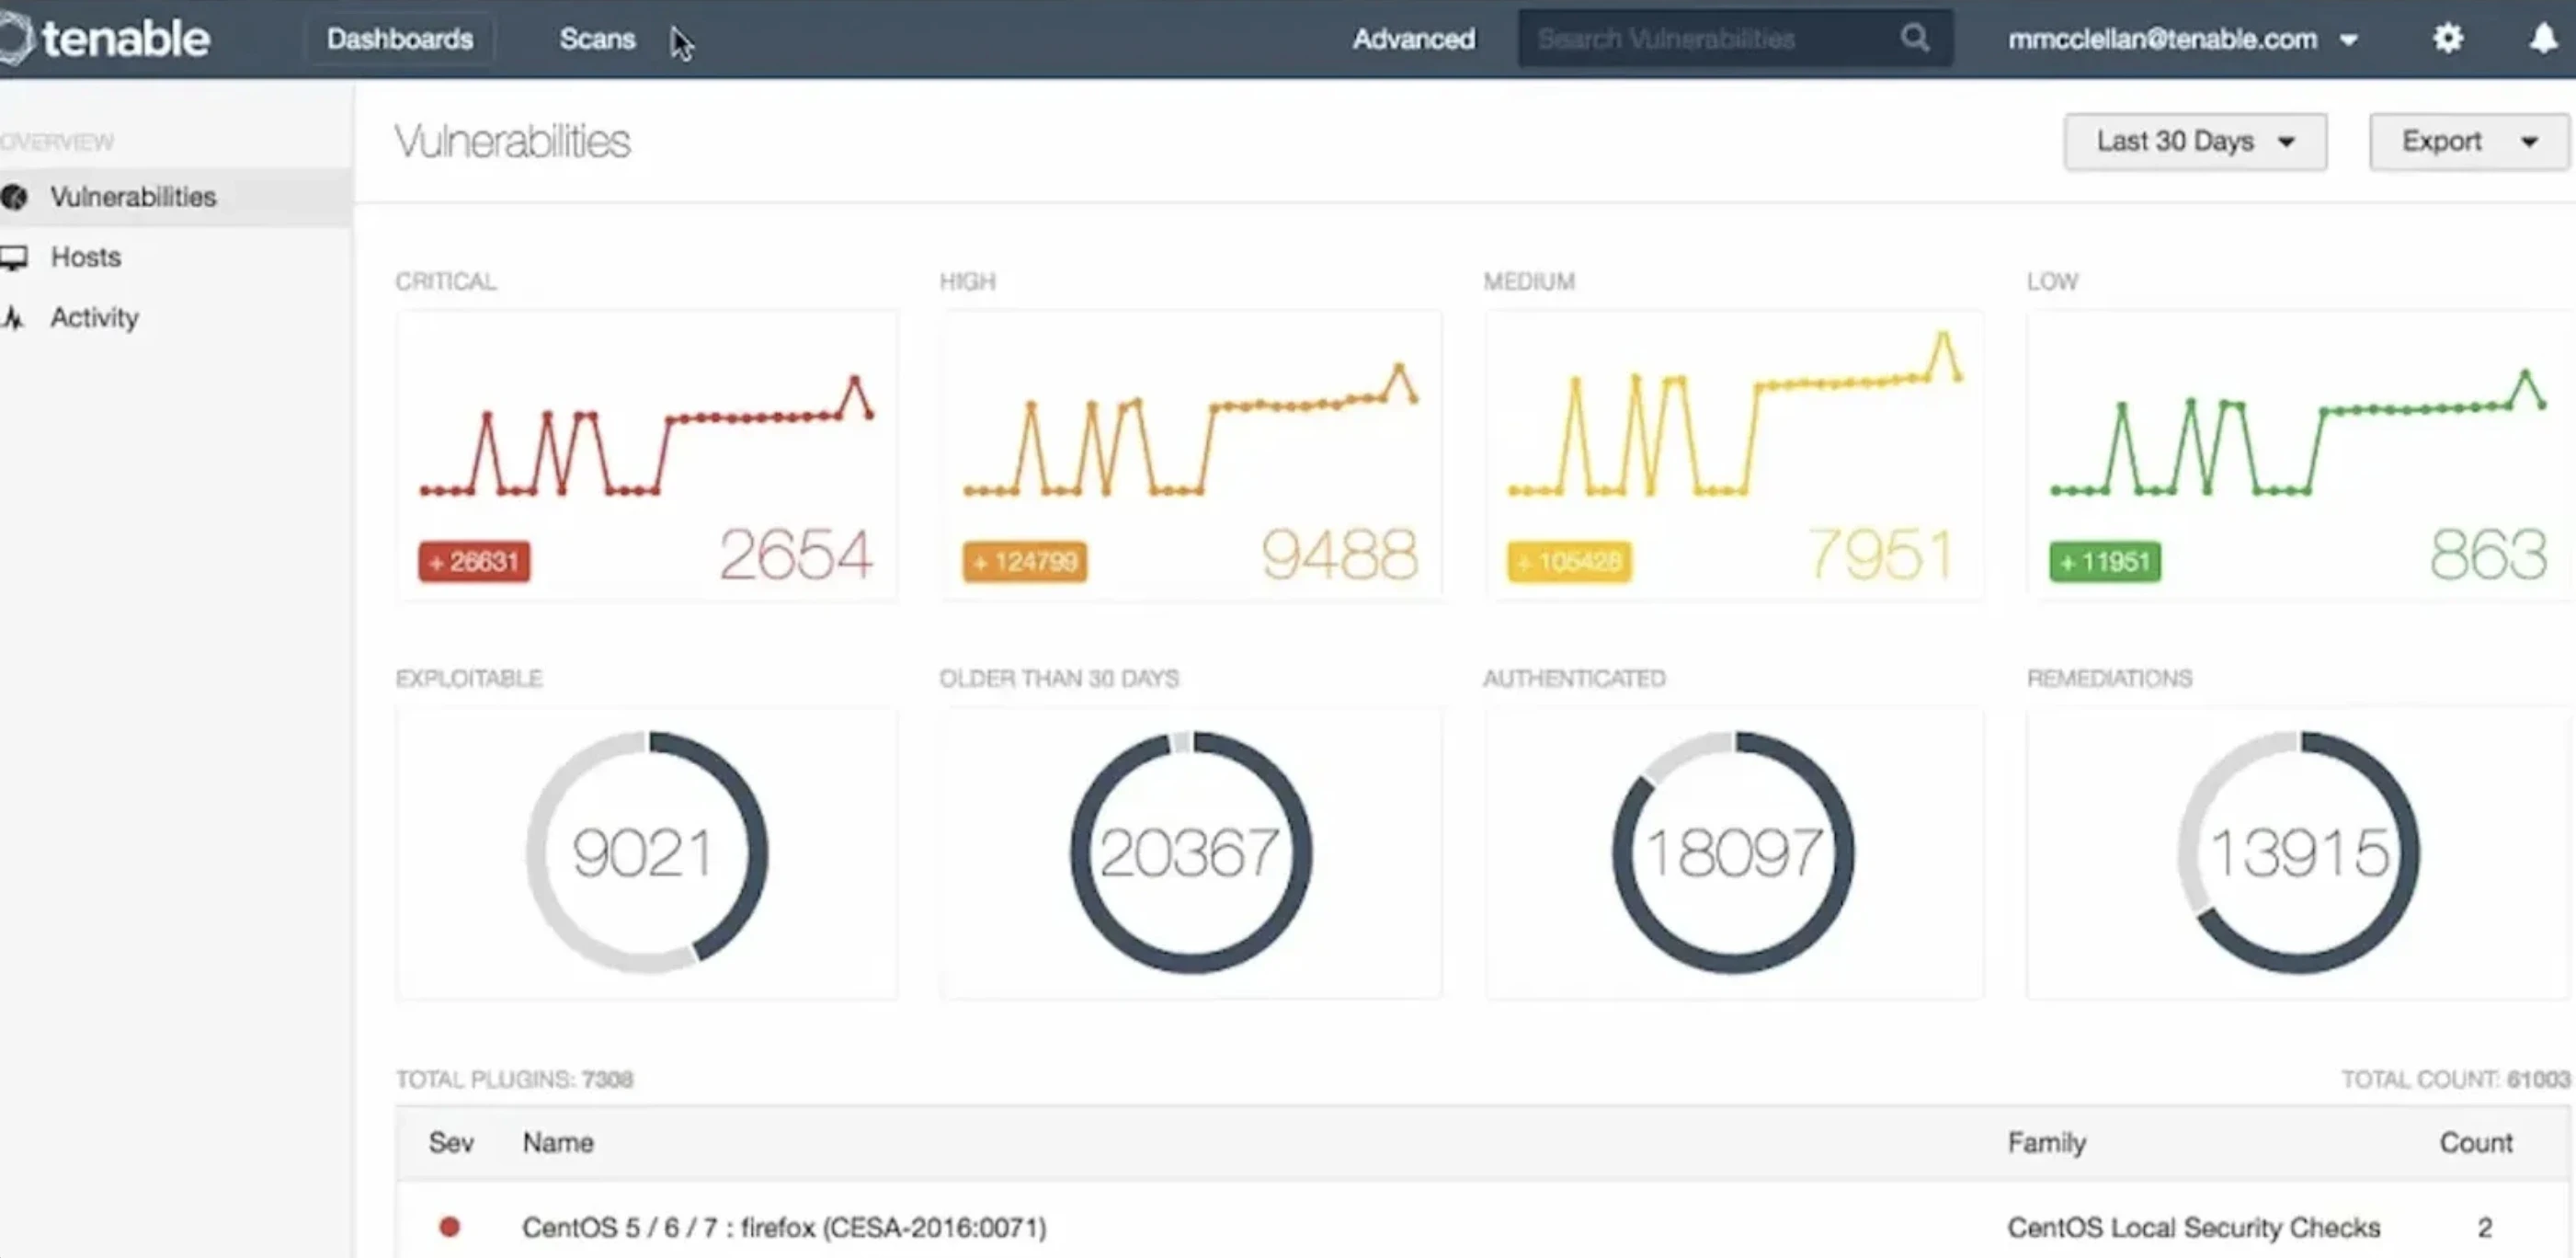
Task: Click the search magnifier icon
Action: coord(1914,38)
